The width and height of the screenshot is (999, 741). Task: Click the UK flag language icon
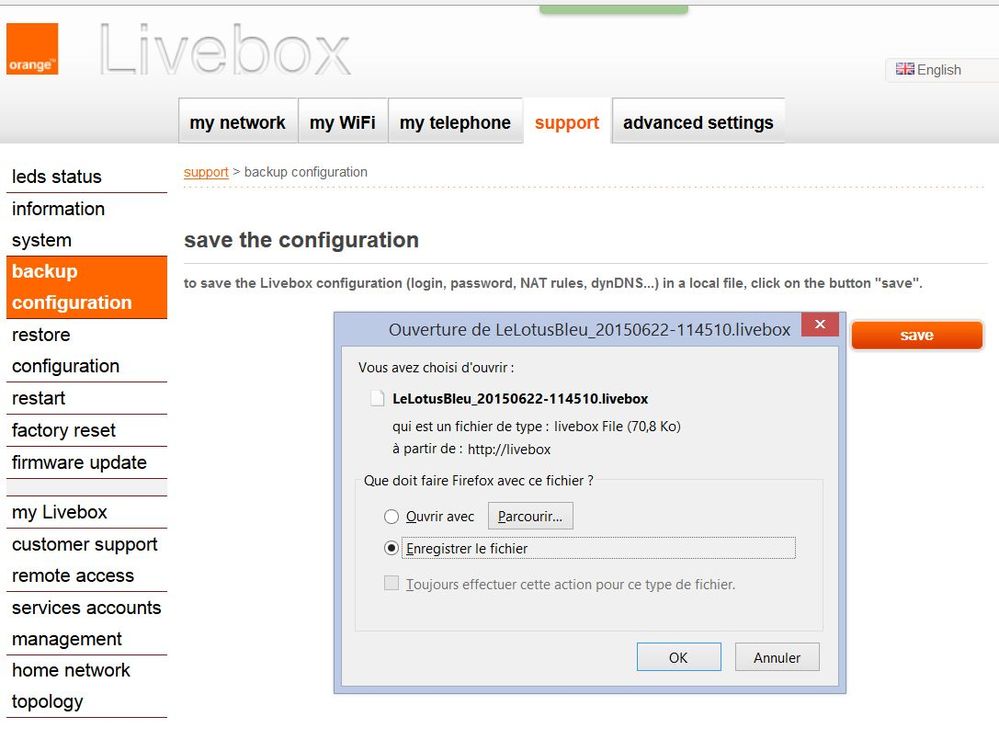905,69
